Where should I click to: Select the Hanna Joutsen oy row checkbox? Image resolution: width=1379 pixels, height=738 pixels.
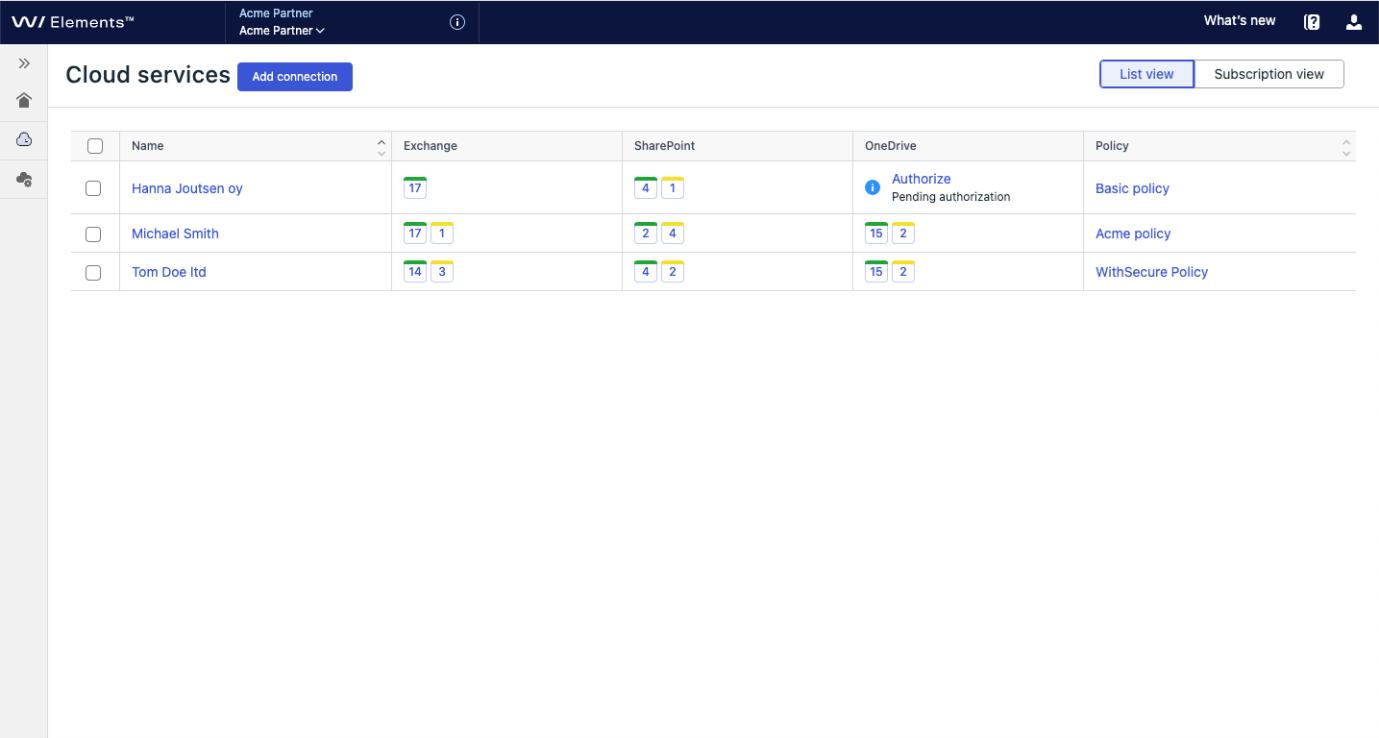tap(93, 188)
